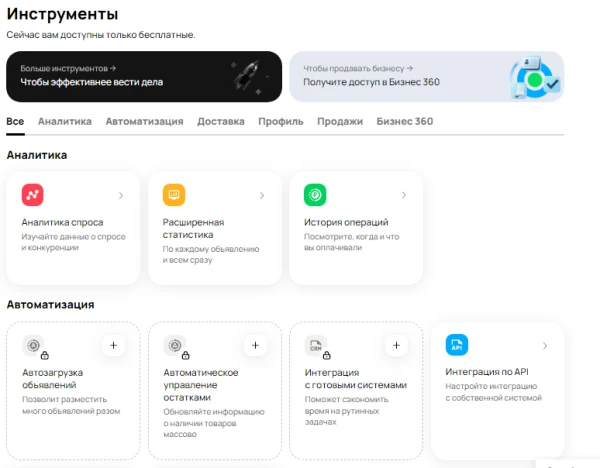Open Аналитика спроса via chevron arrow
This screenshot has height=468, width=600.
click(121, 195)
